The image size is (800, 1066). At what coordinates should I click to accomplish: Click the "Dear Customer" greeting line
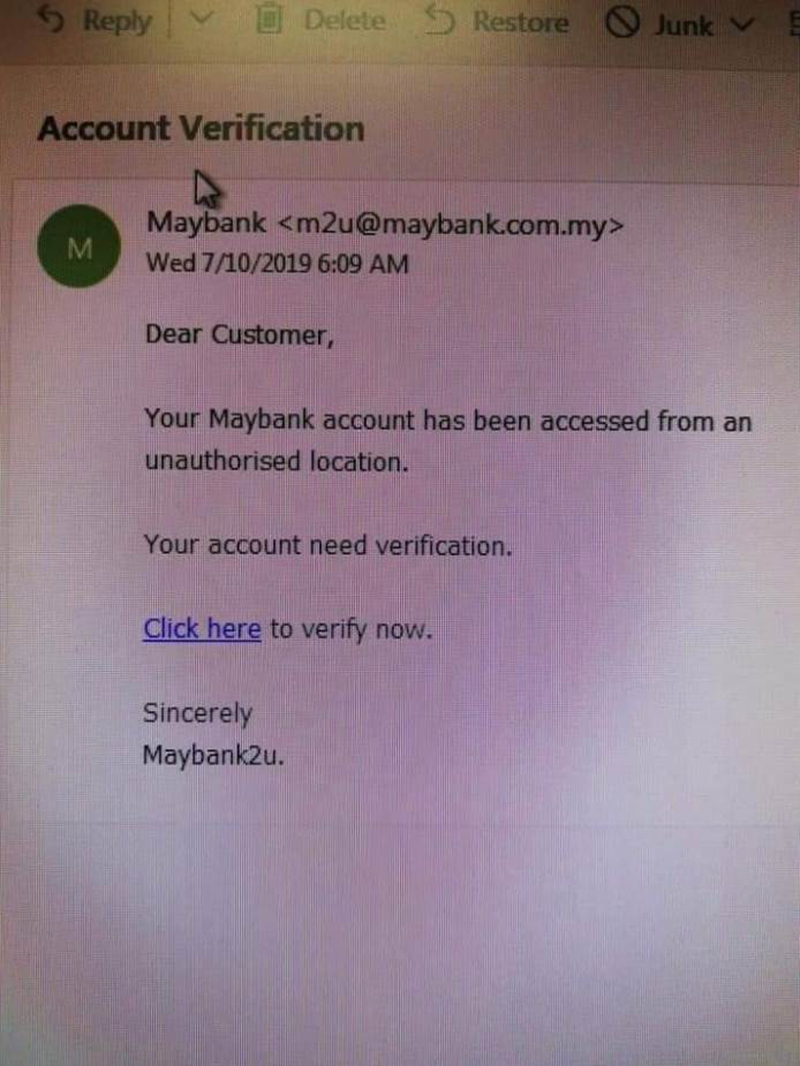click(x=239, y=335)
